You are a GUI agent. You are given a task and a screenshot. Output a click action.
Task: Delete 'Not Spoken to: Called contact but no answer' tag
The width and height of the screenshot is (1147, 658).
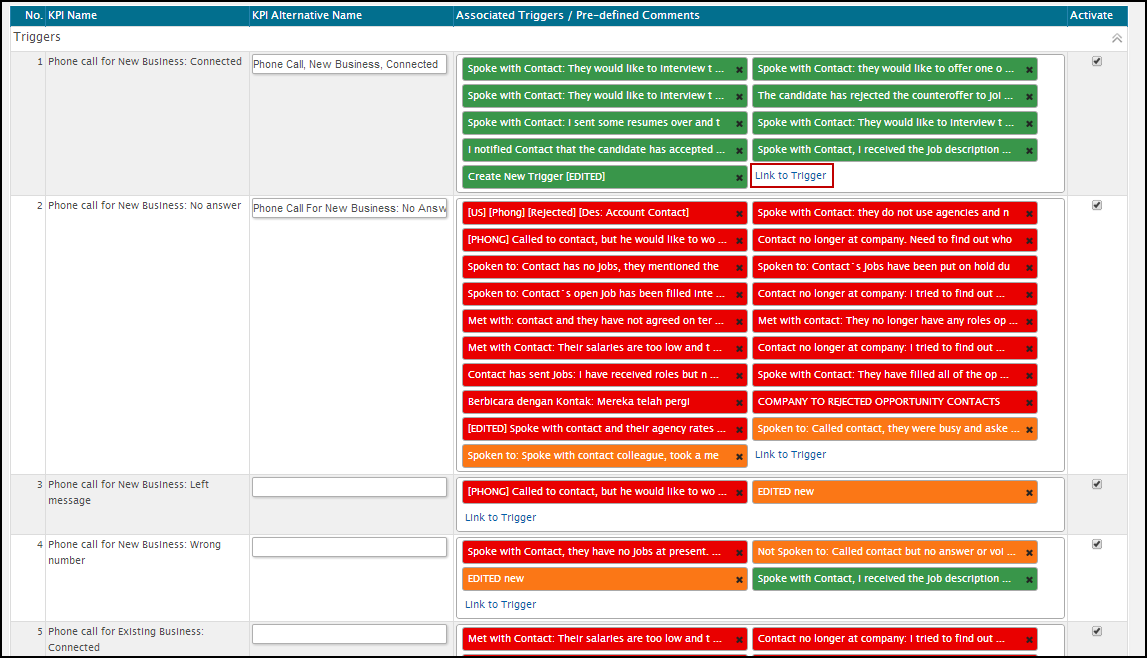(1029, 553)
